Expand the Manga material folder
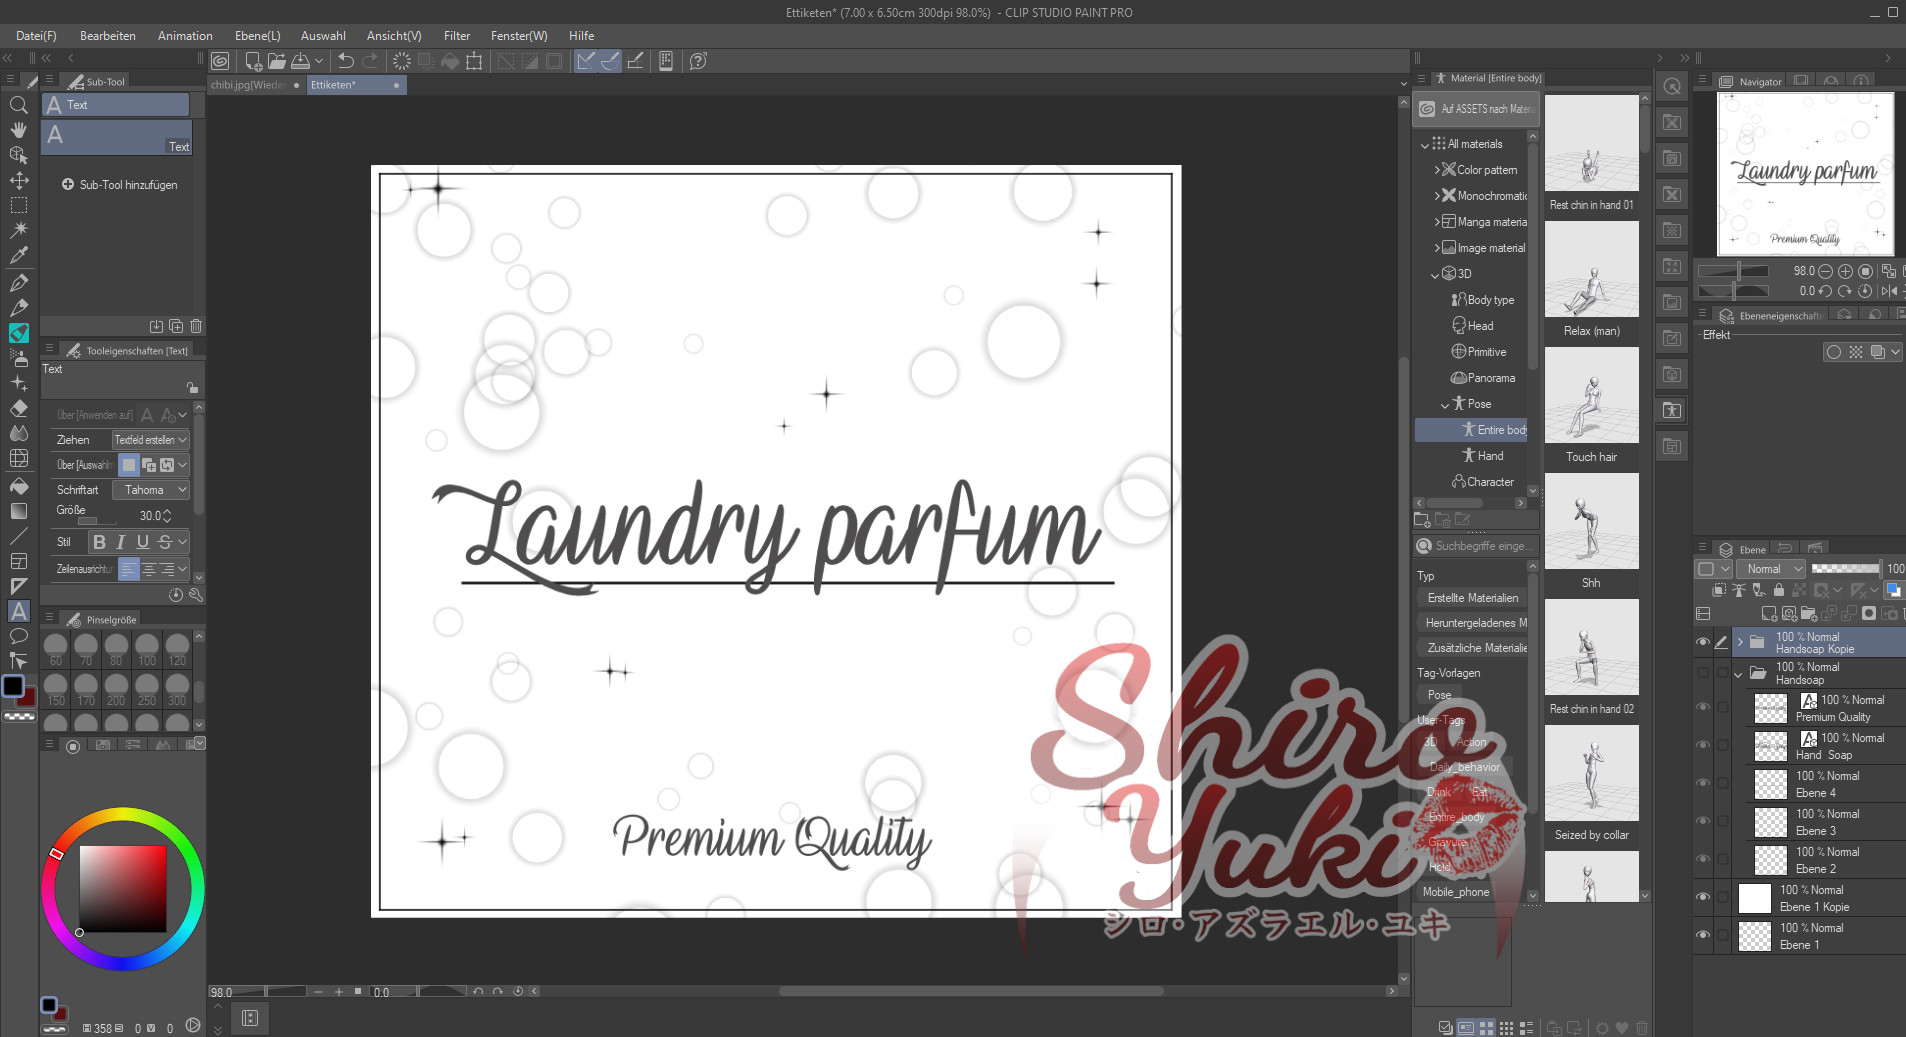The height and width of the screenshot is (1037, 1906). click(x=1437, y=222)
